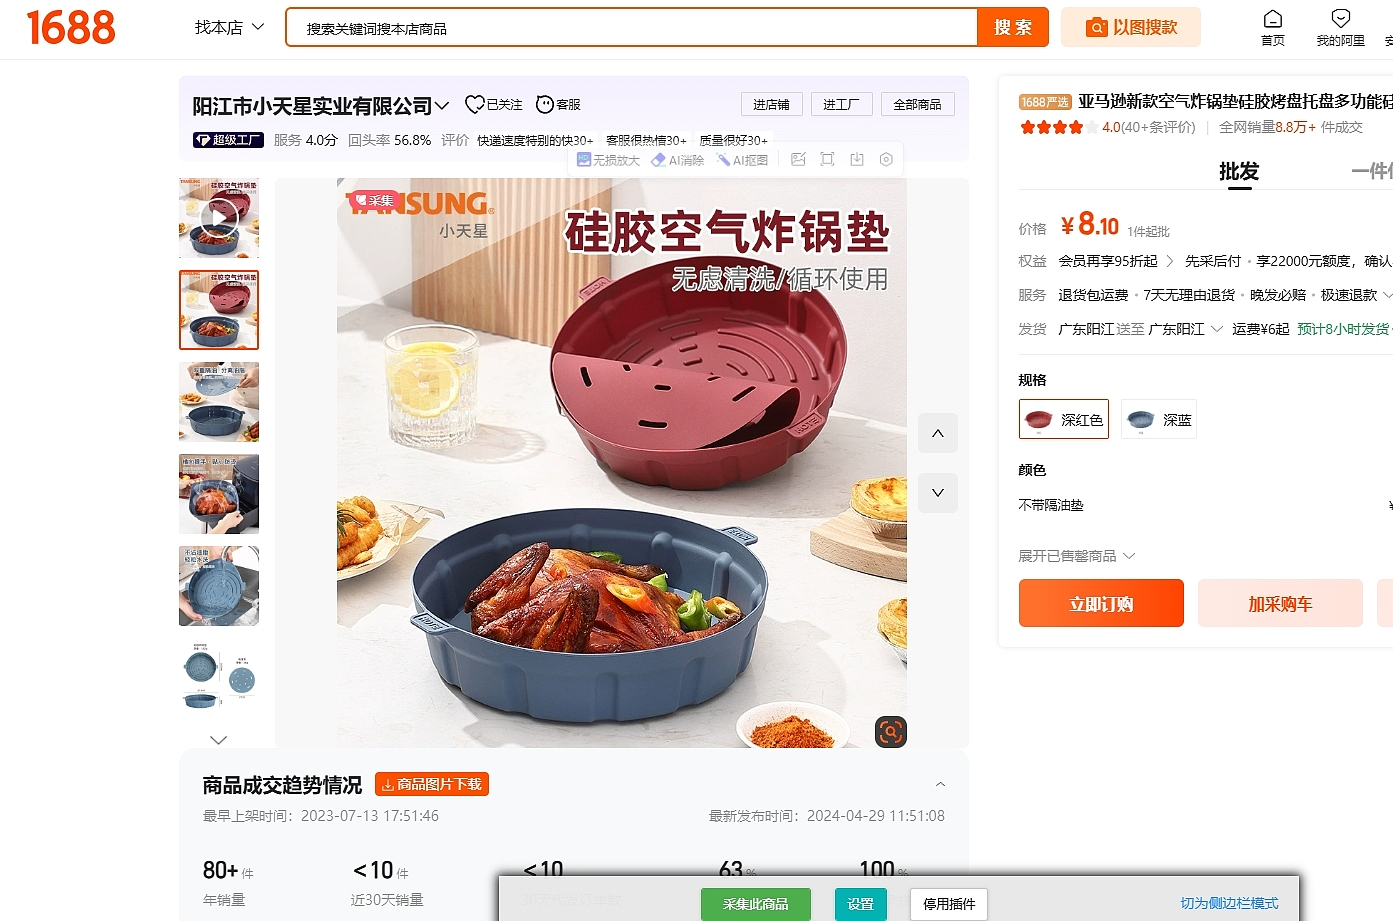This screenshot has width=1393, height=921.
Task: Click the 首页 home icon
Action: (x=1273, y=28)
